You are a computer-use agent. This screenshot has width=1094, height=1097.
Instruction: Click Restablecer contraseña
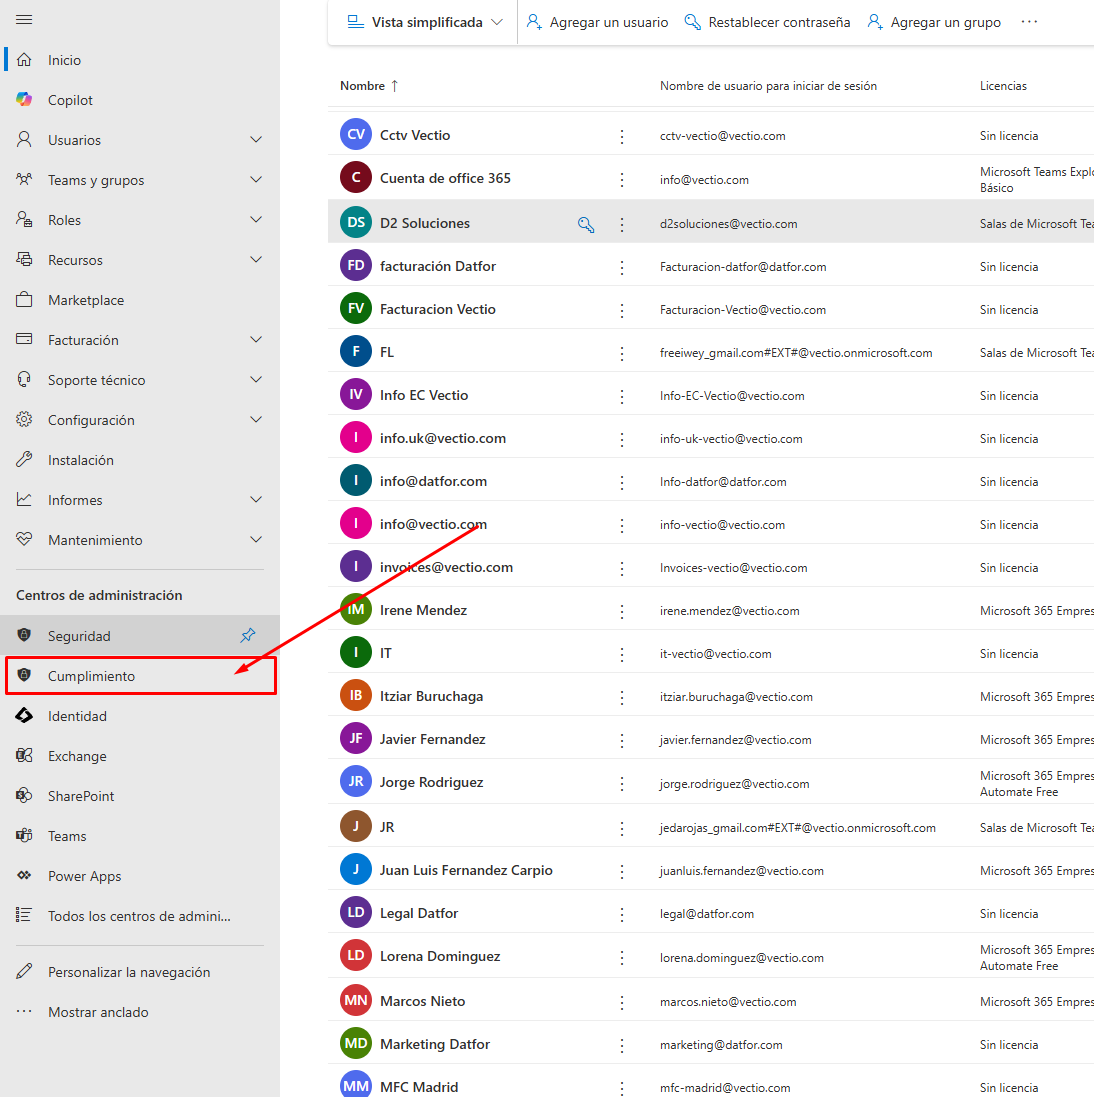coord(767,22)
